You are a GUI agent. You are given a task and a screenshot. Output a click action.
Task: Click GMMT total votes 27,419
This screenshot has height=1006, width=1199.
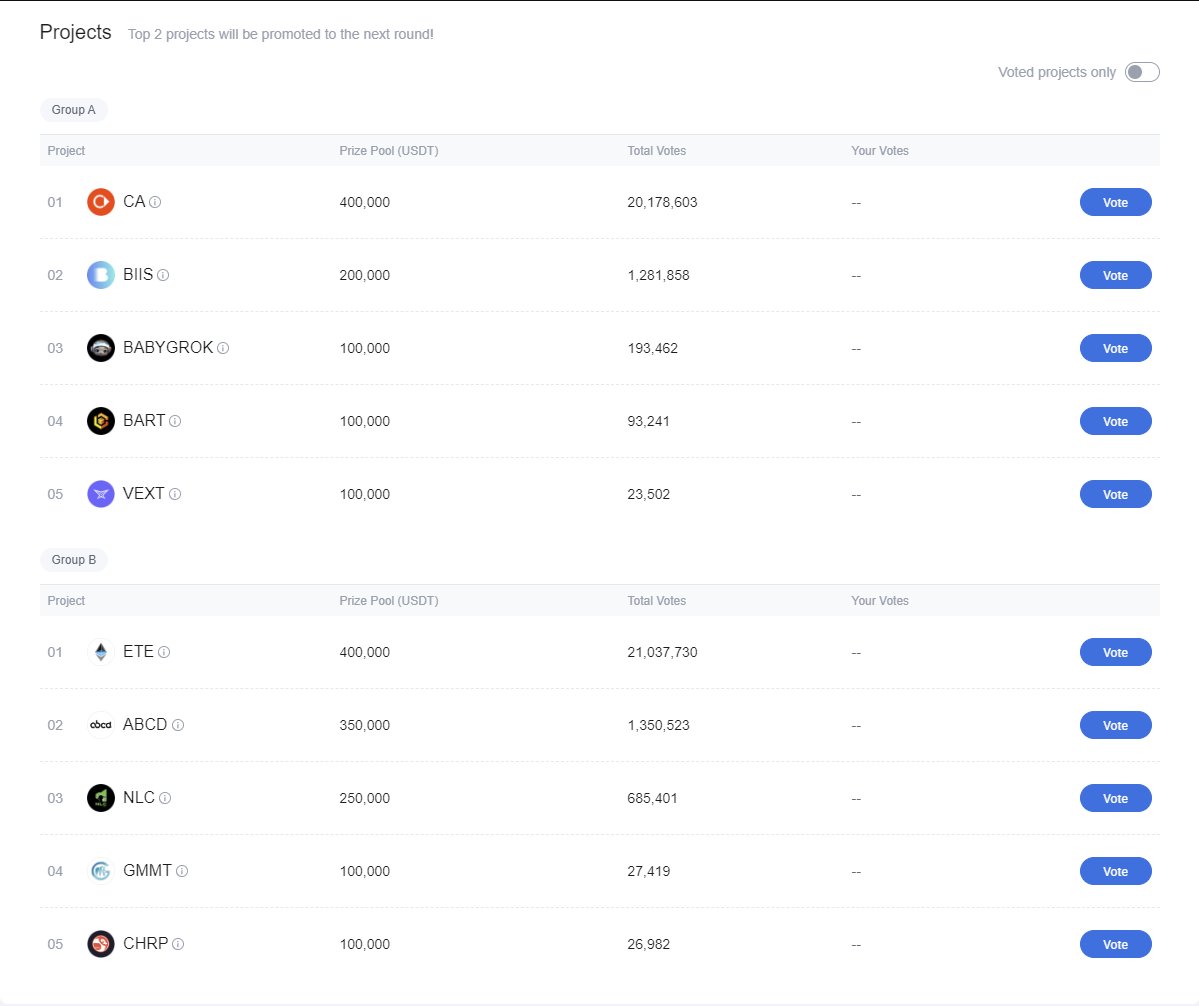[648, 871]
